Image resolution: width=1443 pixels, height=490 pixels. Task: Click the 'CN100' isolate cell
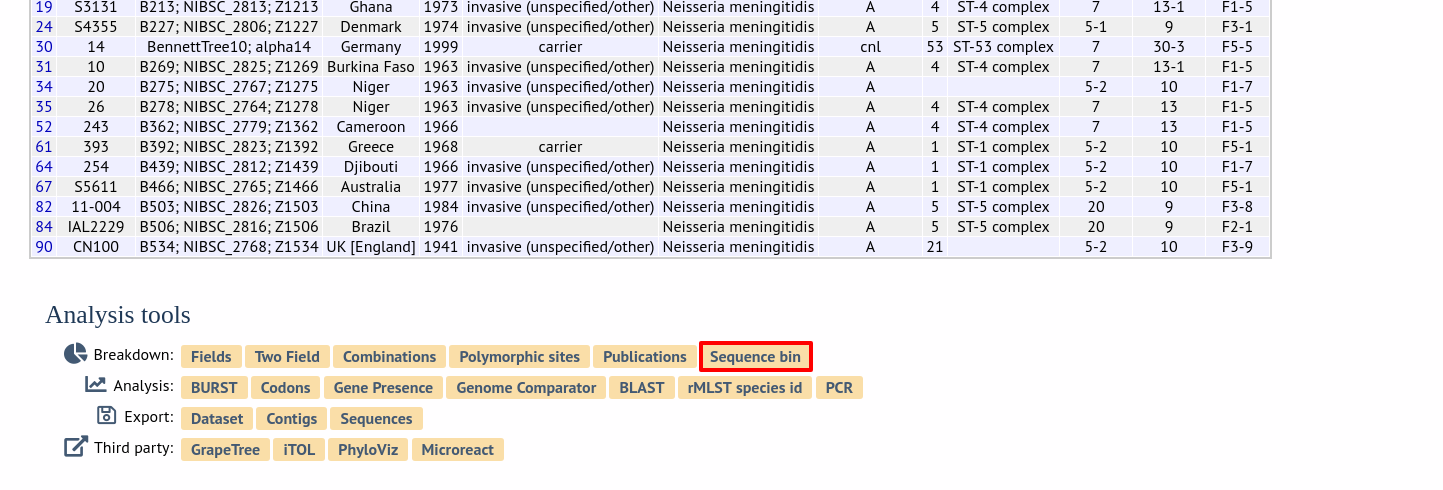coord(96,247)
